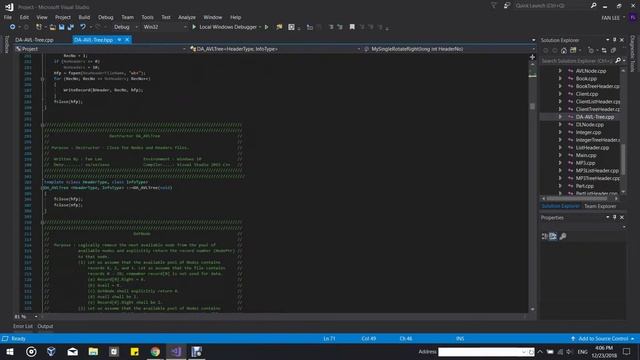Open the Edit menu
The image size is (640, 360).
click(24, 17)
